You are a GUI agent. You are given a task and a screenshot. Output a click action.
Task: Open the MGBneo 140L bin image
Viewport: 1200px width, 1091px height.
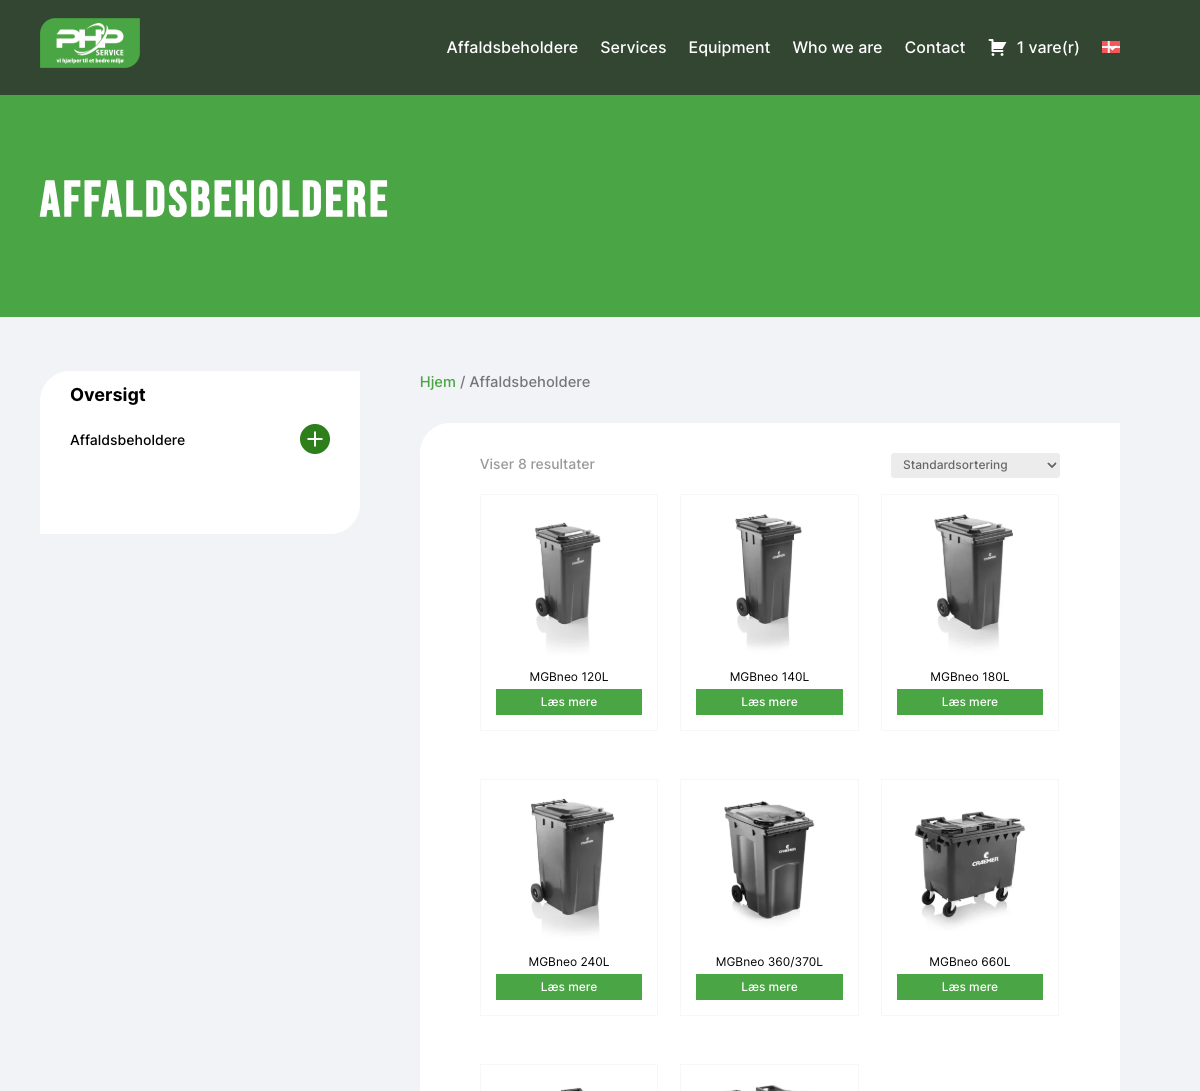click(769, 584)
